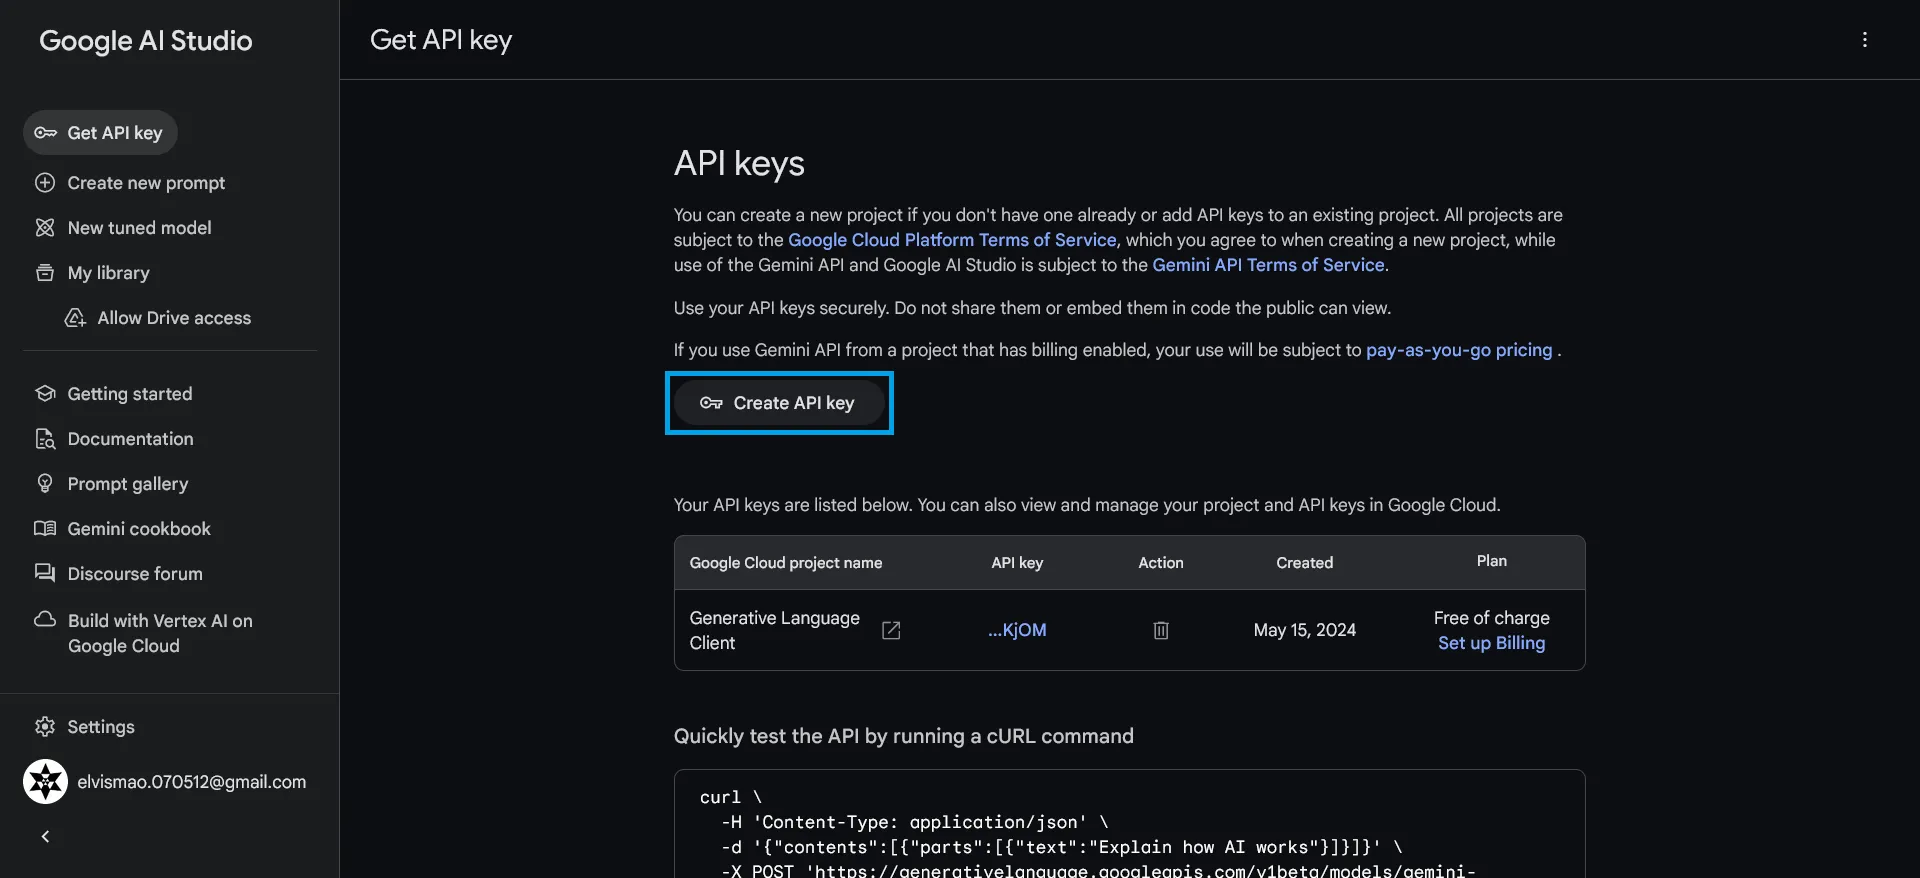This screenshot has width=1920, height=878.
Task: Click the account email elvismao.070512@gmail.com
Action: click(x=192, y=782)
